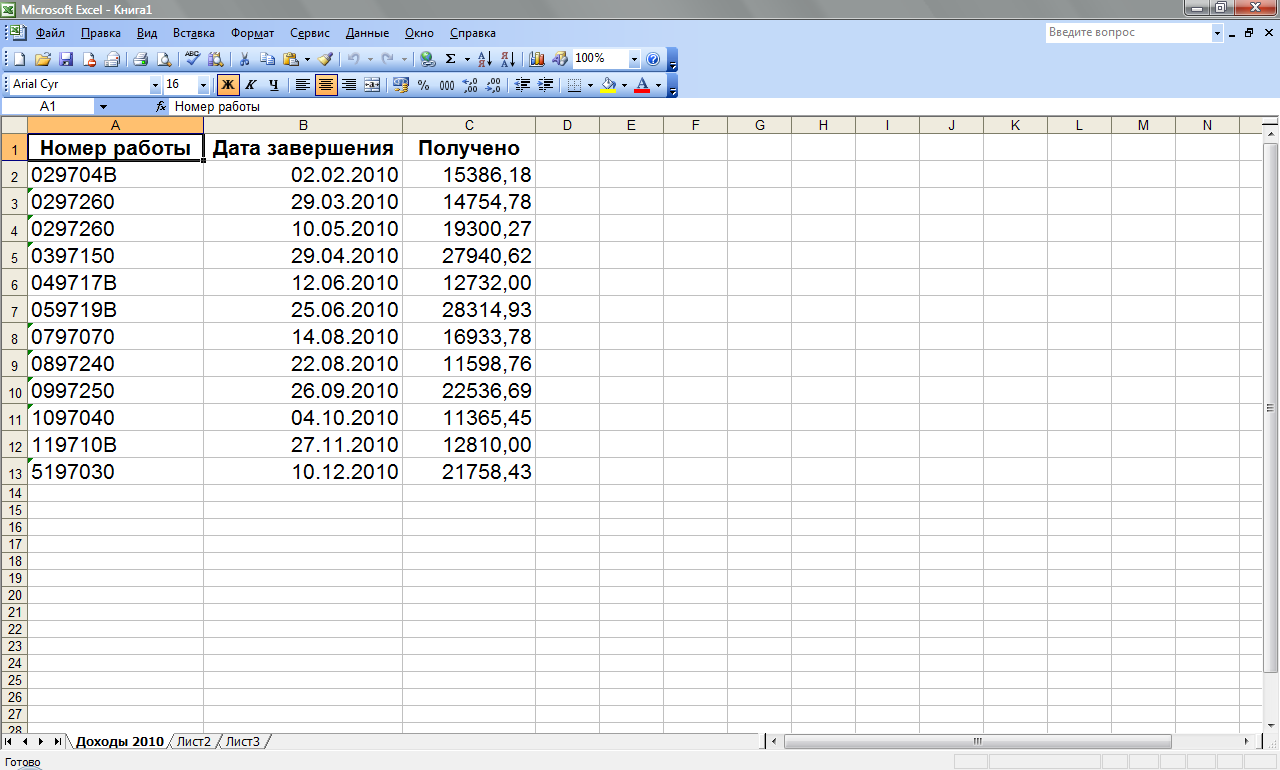Send workbook by e-mail icon

[x=112, y=59]
